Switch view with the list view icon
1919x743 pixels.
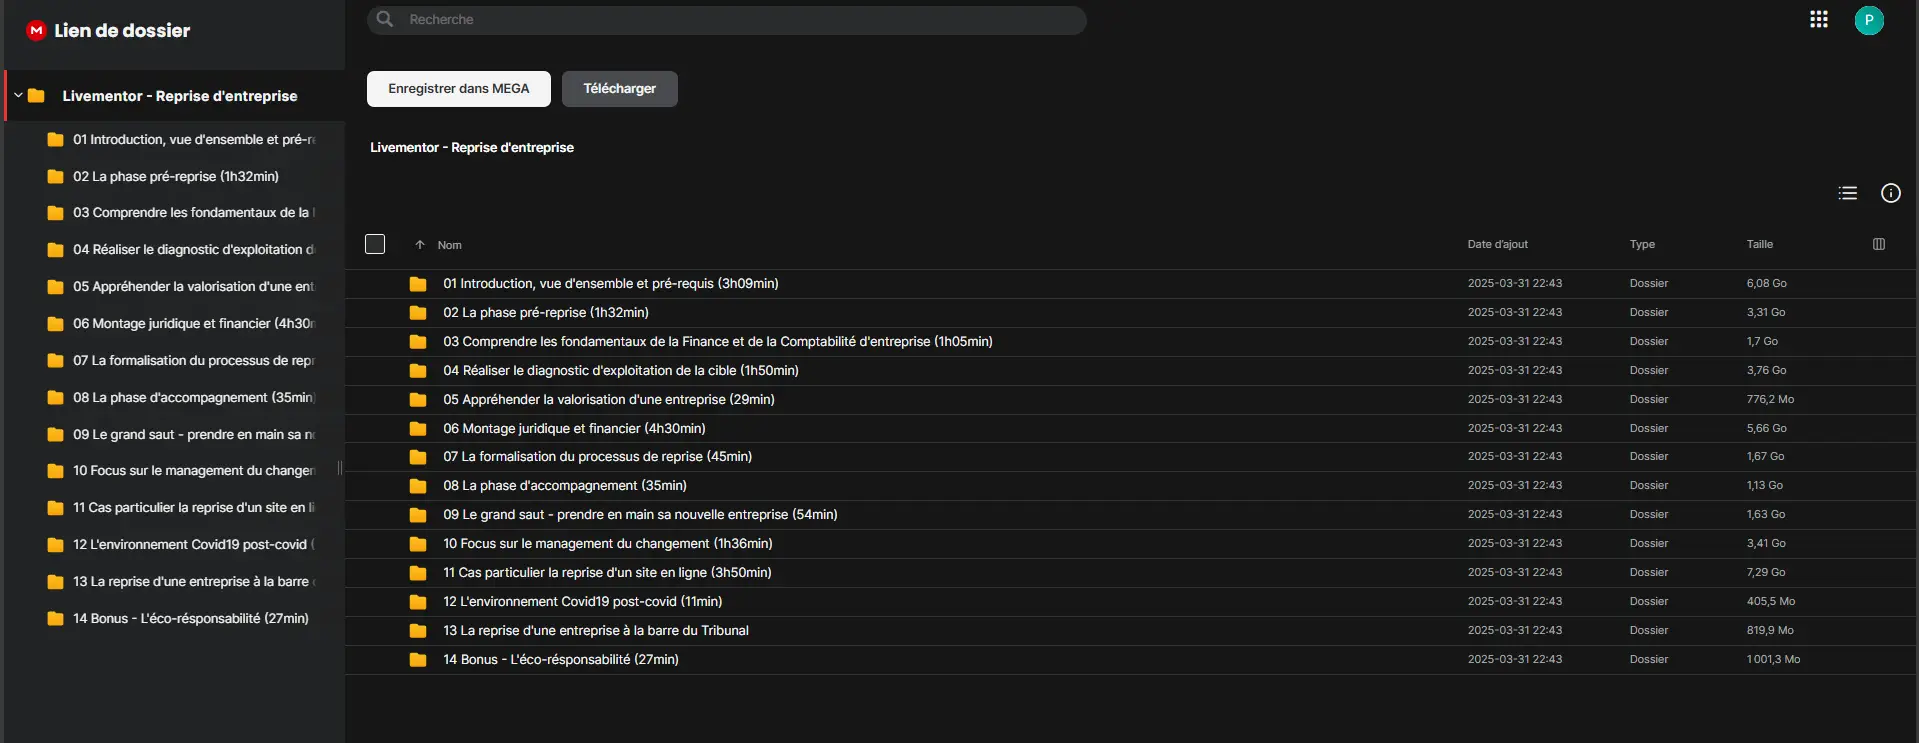1848,193
